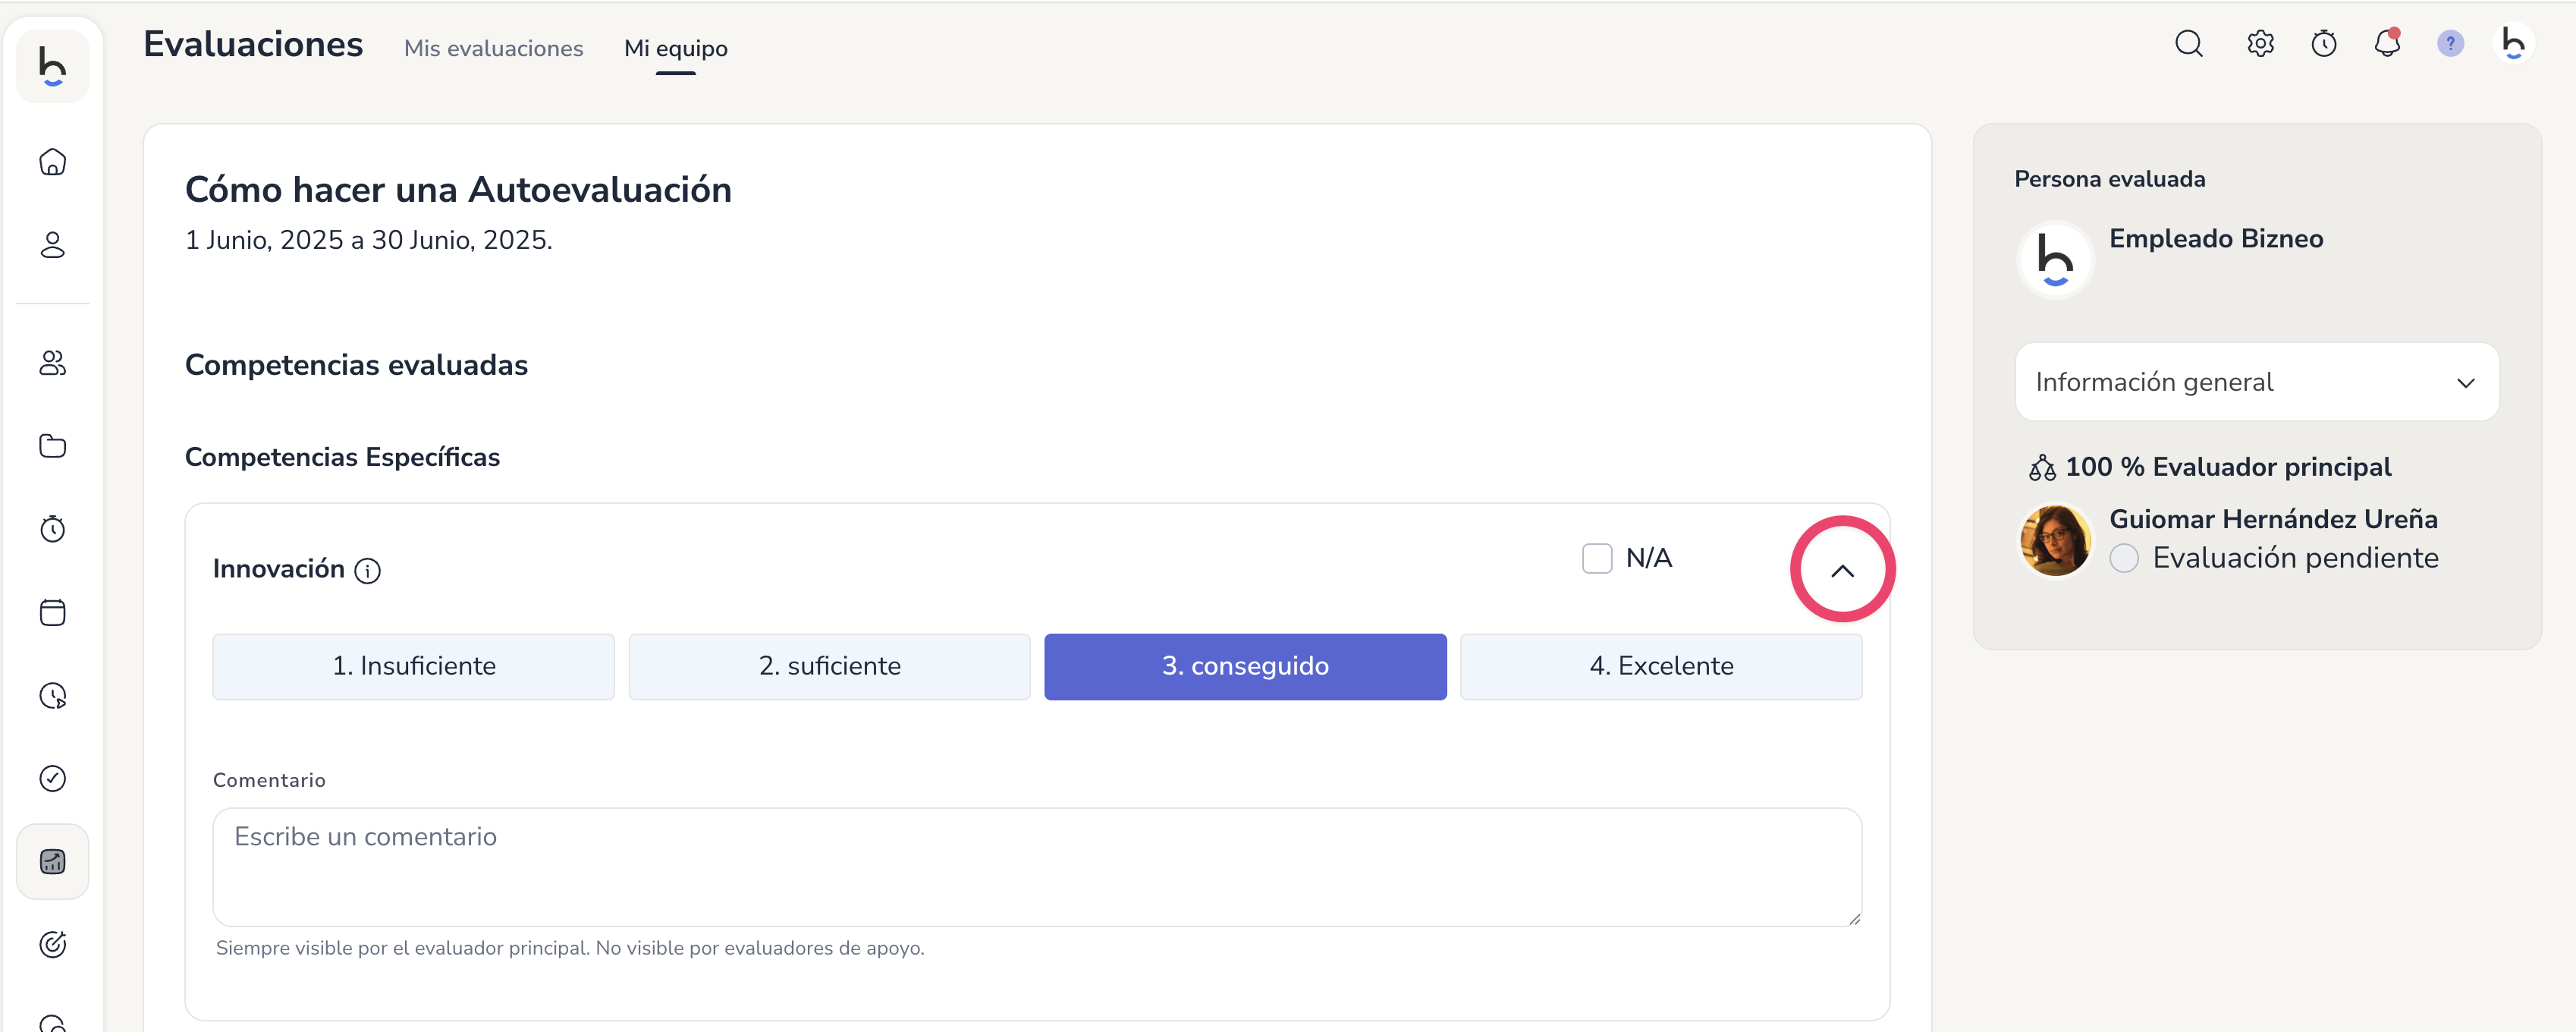This screenshot has width=2576, height=1032.
Task: Open the evaluations chart sidebar icon
Action: (52, 861)
